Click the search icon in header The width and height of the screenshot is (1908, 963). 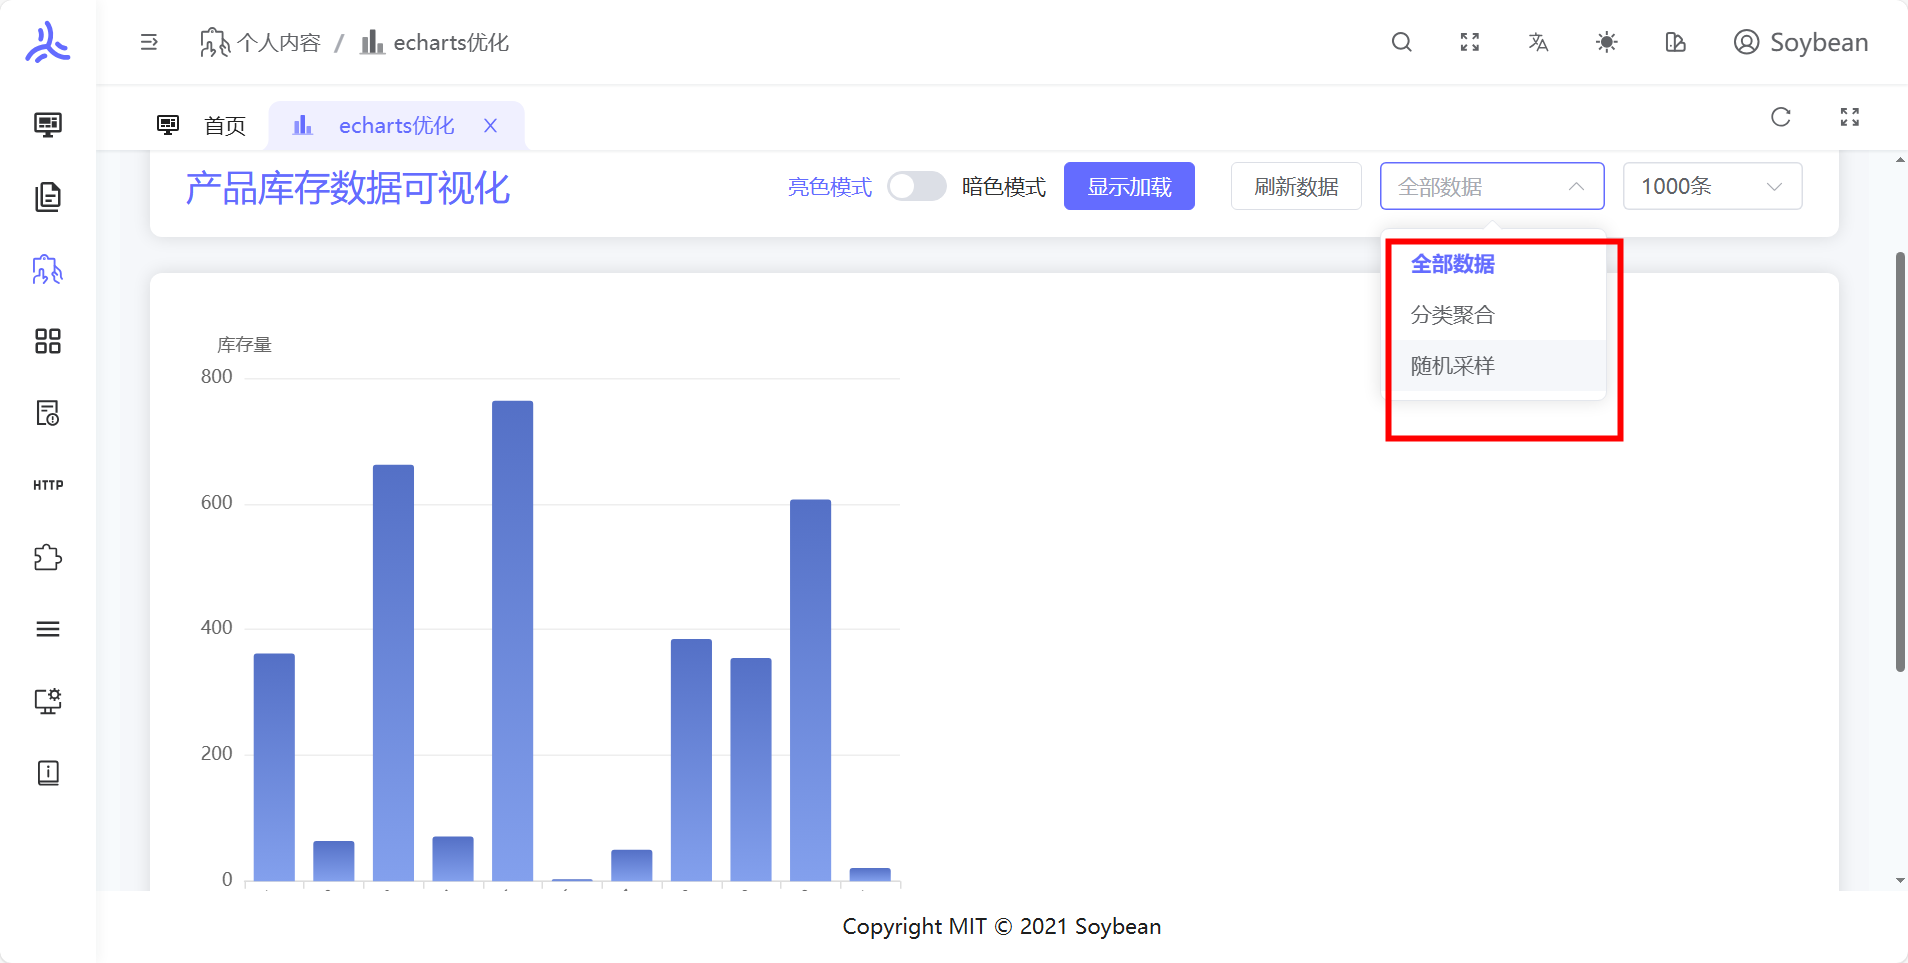[x=1401, y=42]
